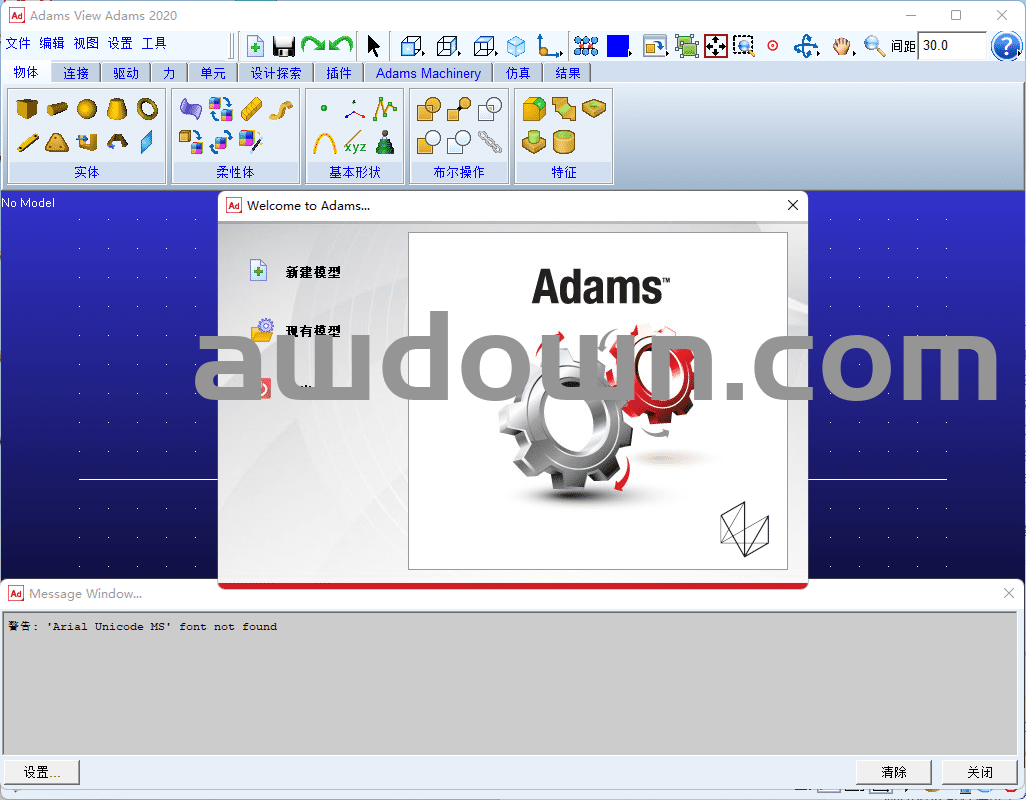
Task: Toggle shaded render cube icon
Action: [x=516, y=46]
